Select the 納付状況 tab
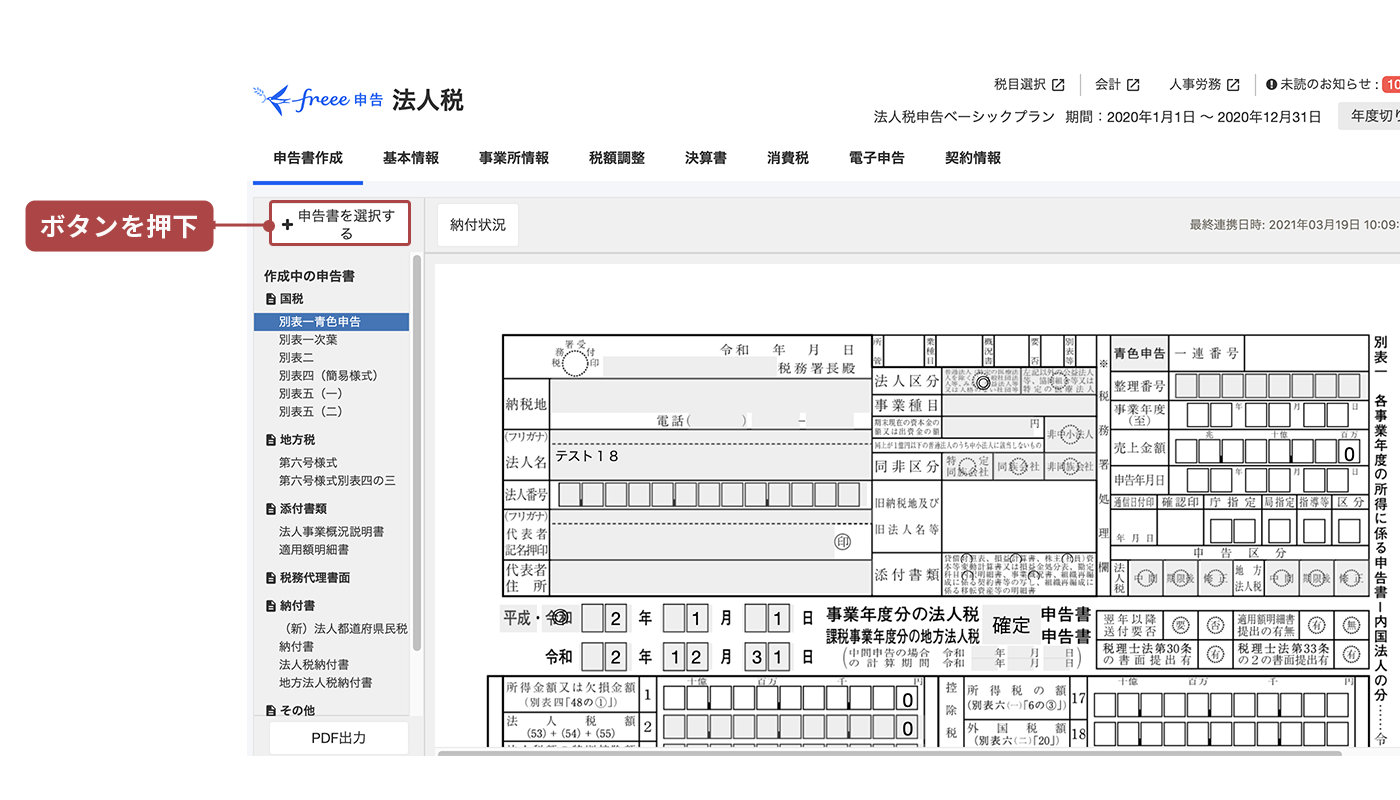The height and width of the screenshot is (800, 1400). [x=477, y=224]
